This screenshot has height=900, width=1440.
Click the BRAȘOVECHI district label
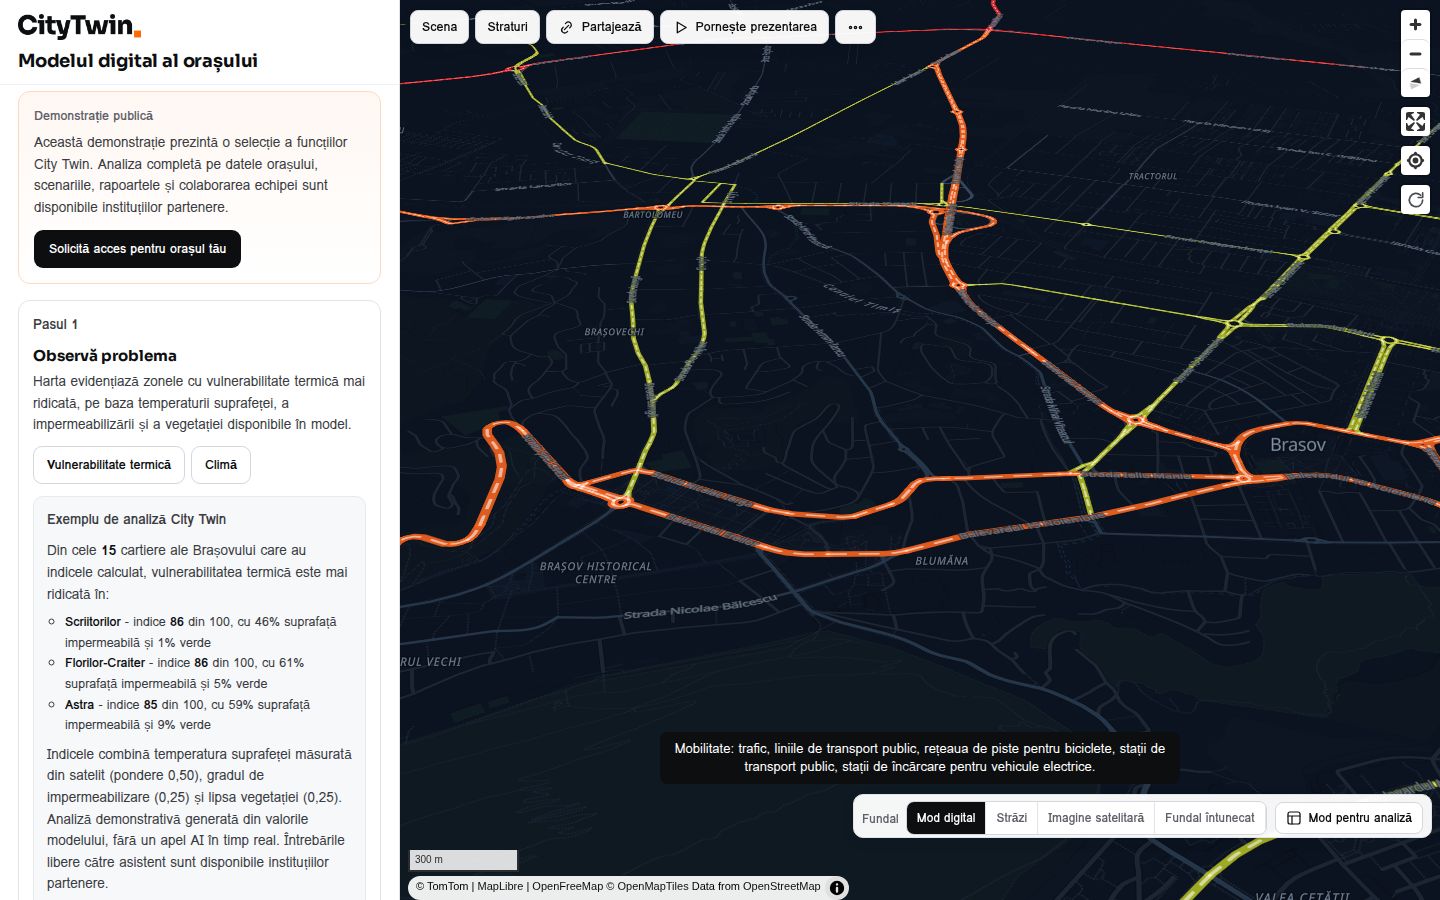614,332
